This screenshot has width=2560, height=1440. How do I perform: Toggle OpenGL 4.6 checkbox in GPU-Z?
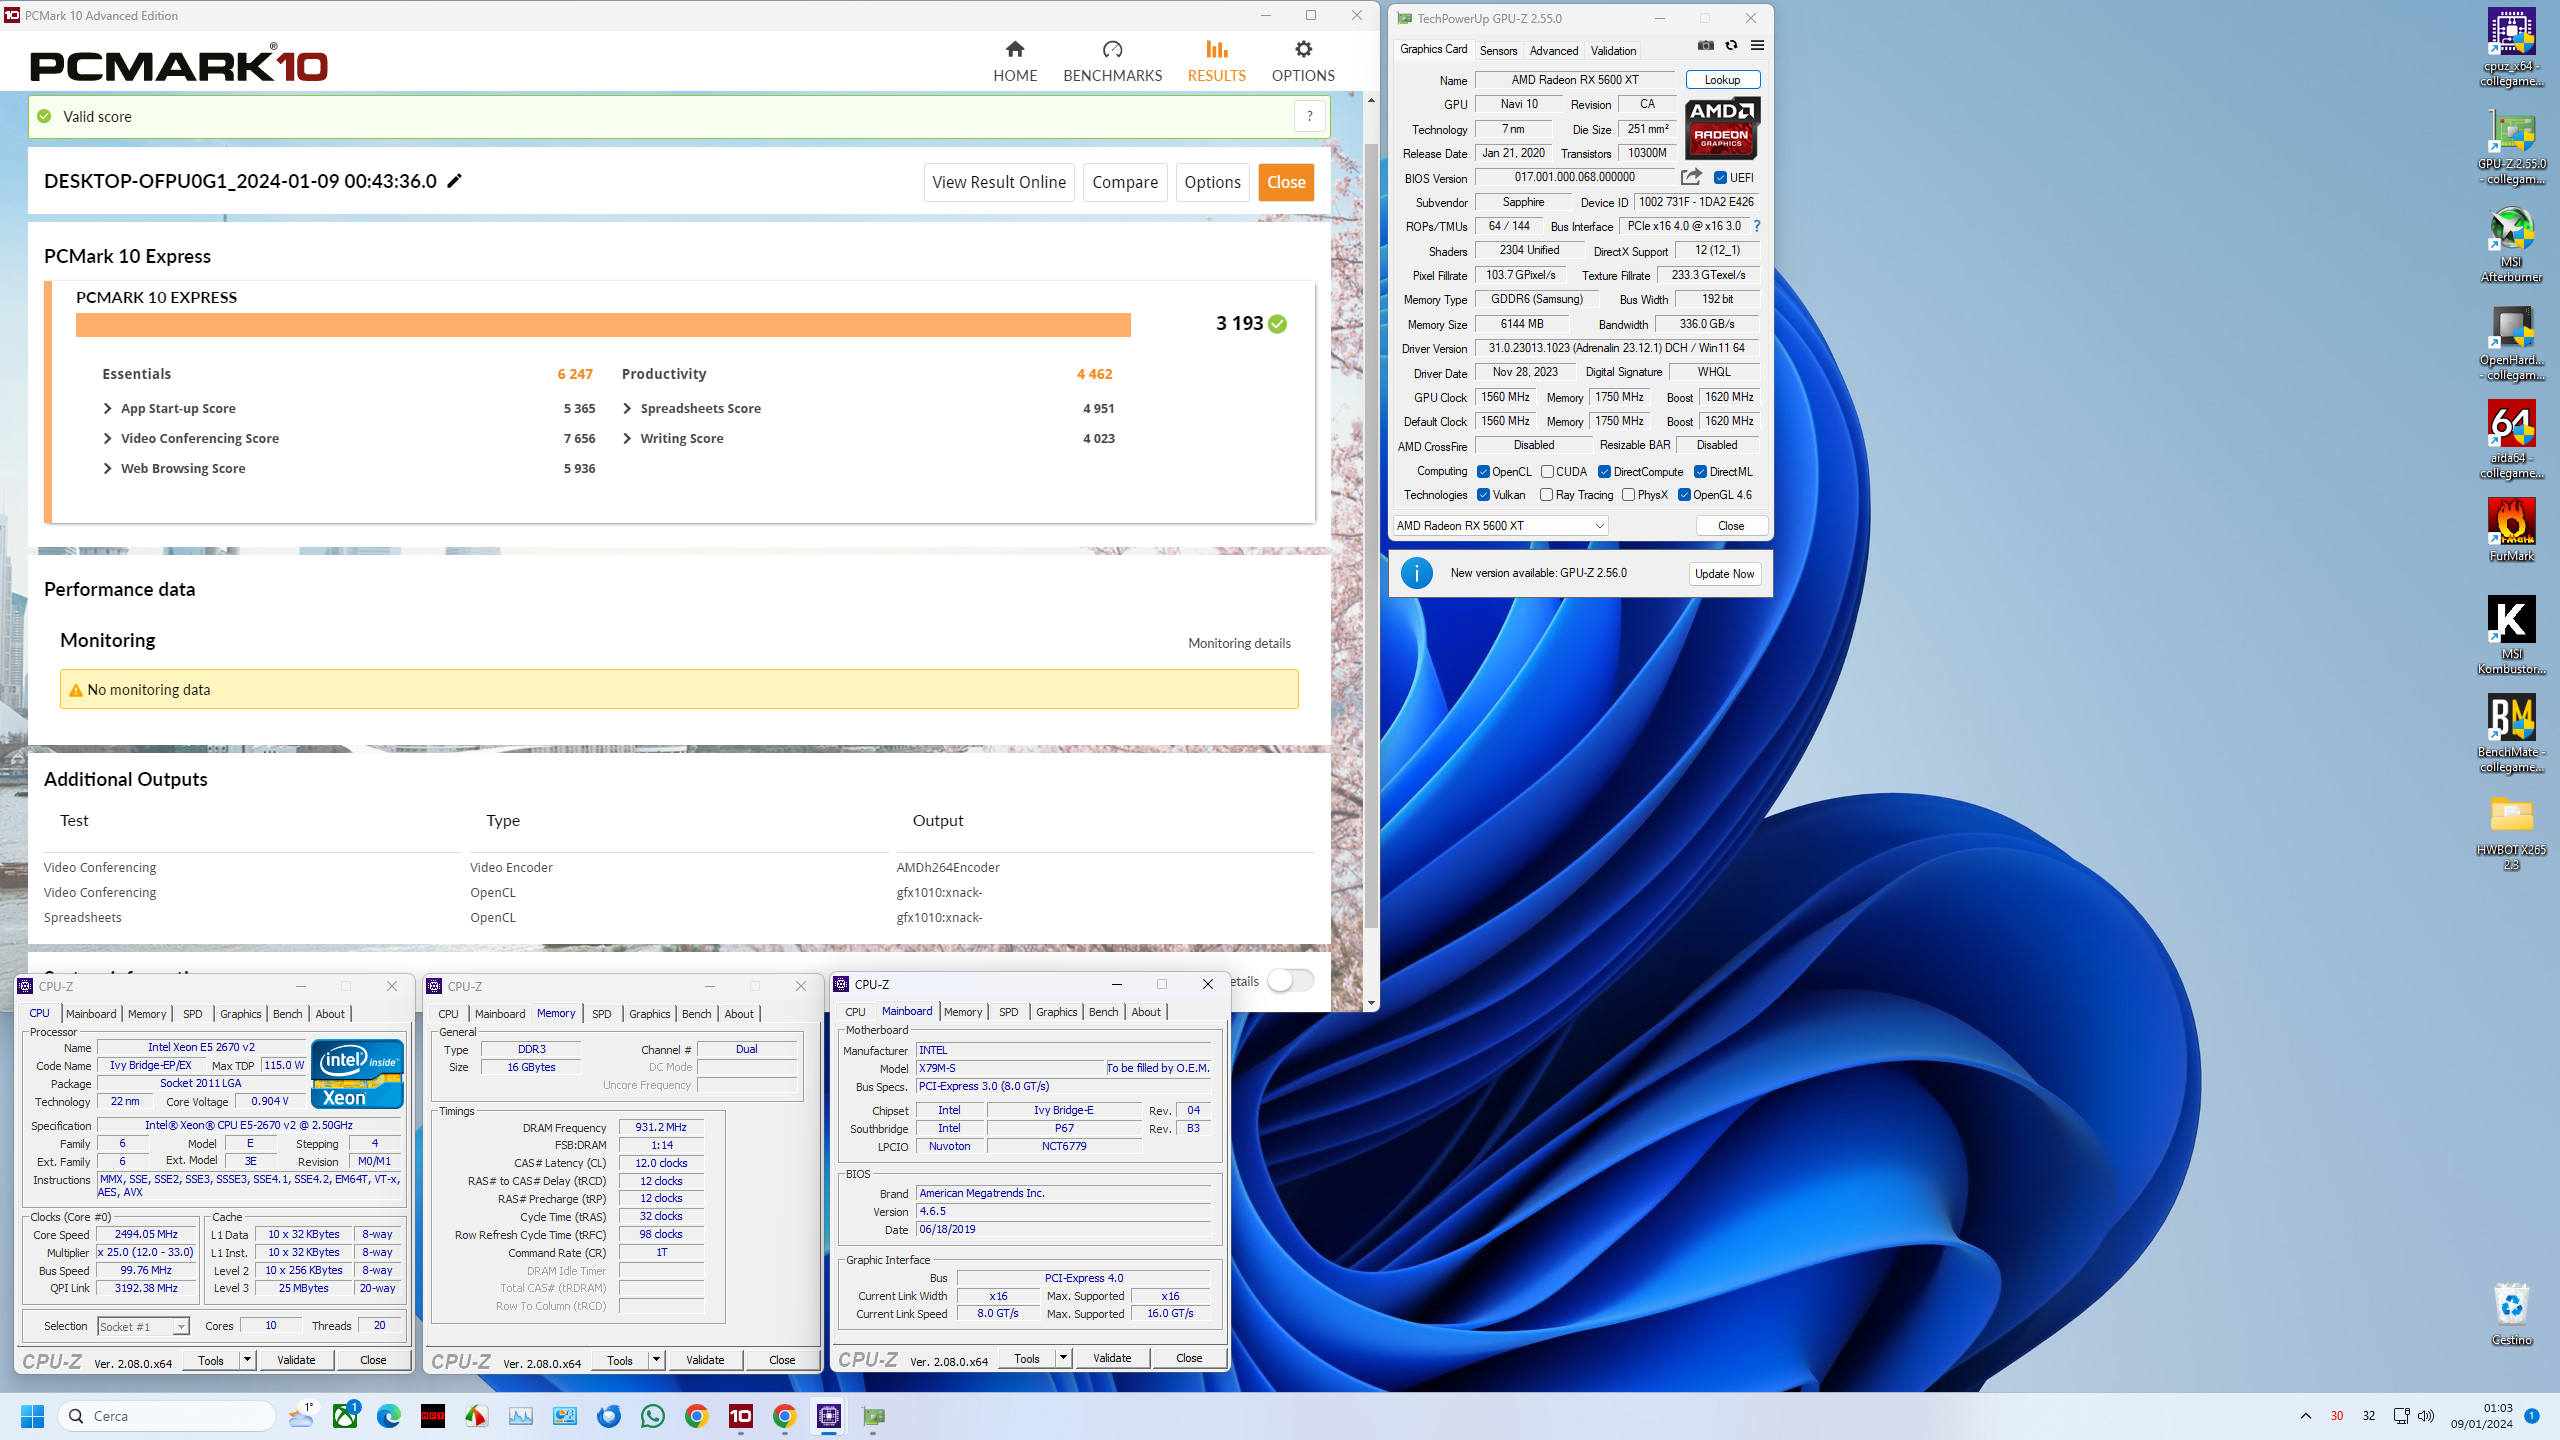coord(1684,495)
